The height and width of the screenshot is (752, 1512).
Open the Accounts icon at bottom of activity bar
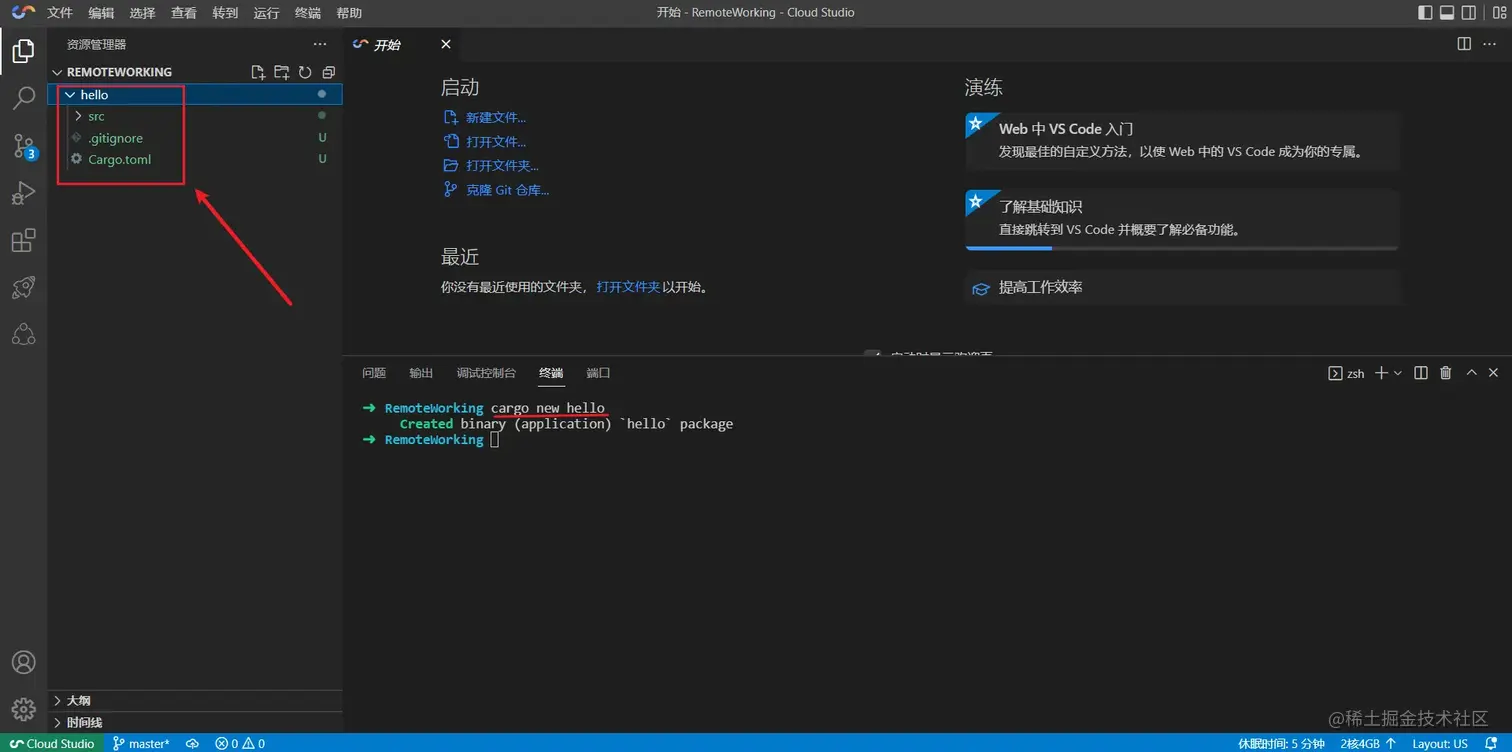click(23, 662)
